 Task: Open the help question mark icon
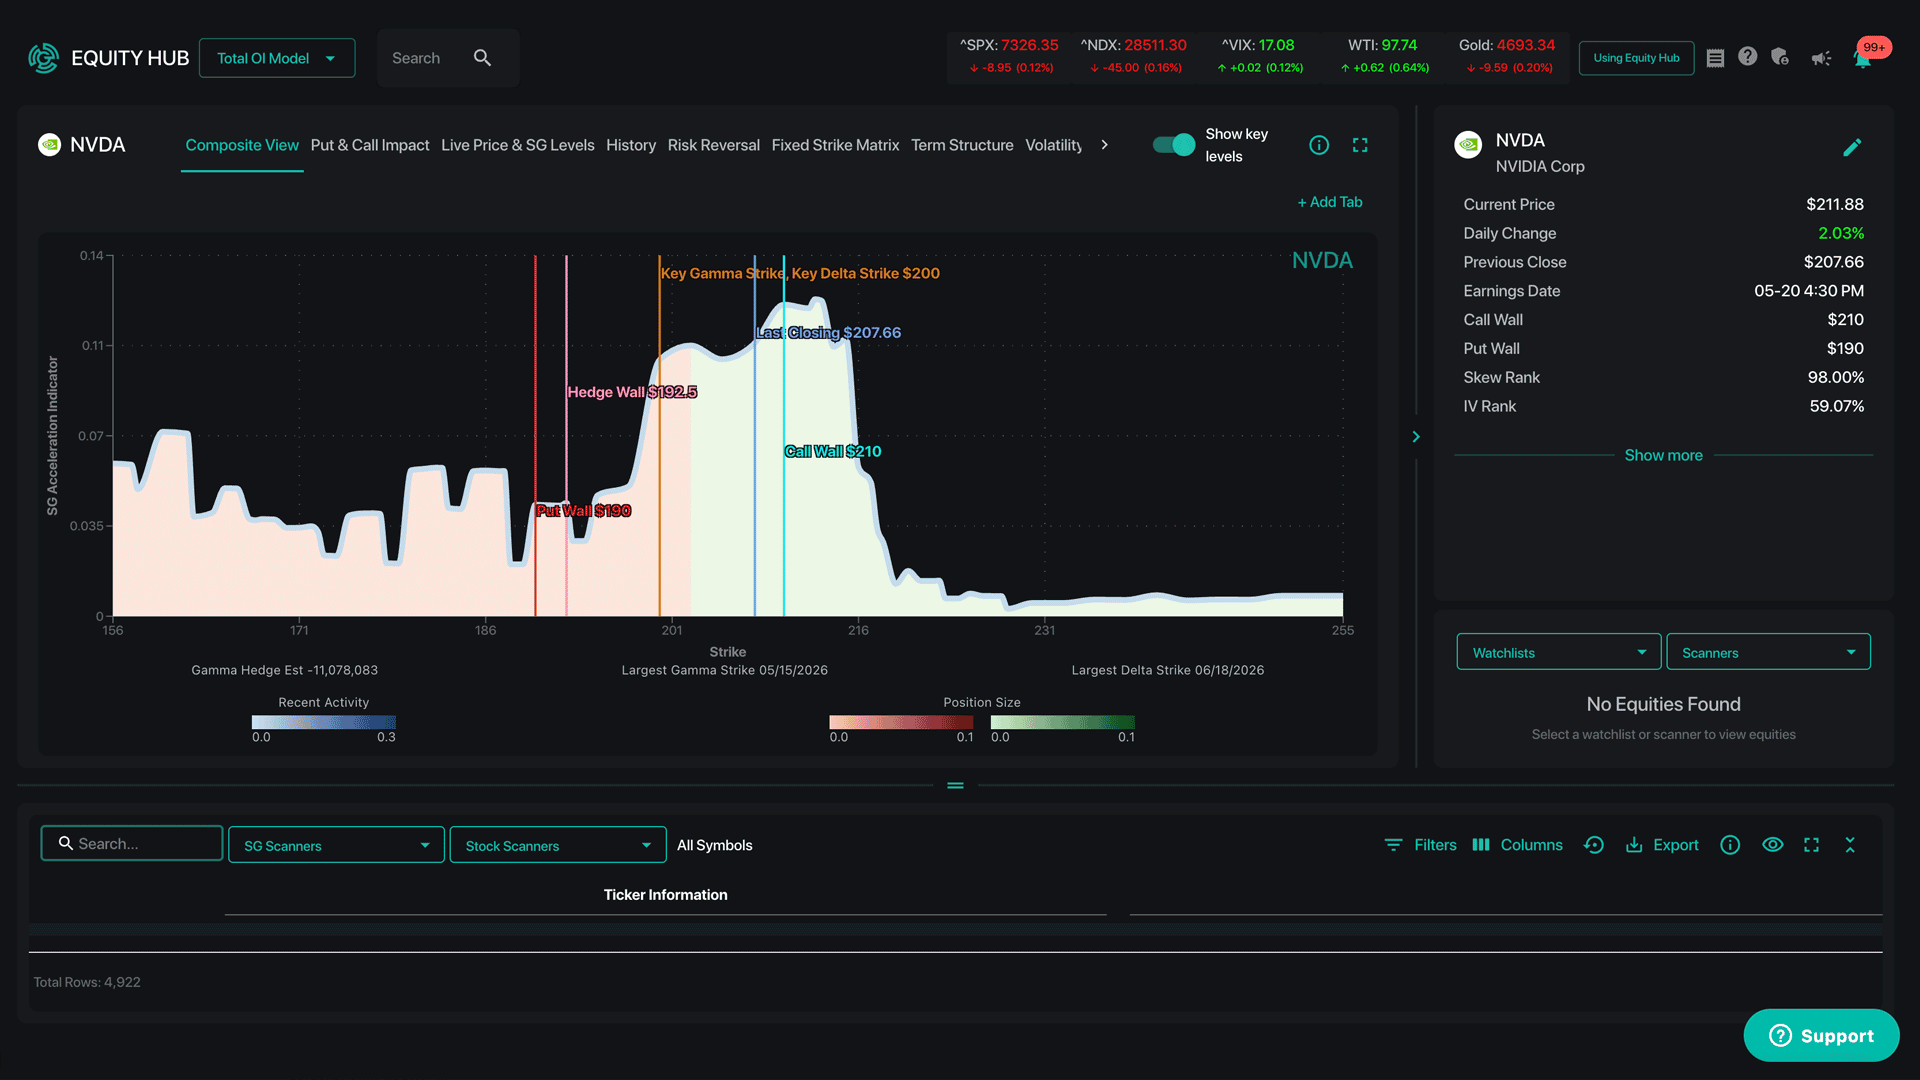click(1747, 57)
